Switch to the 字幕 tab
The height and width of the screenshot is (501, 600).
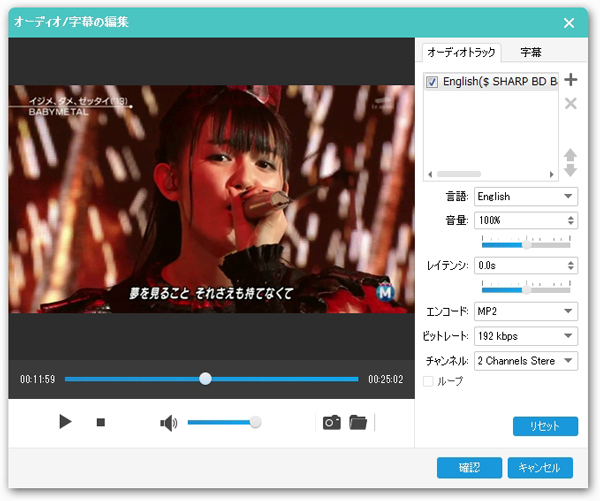click(x=531, y=52)
